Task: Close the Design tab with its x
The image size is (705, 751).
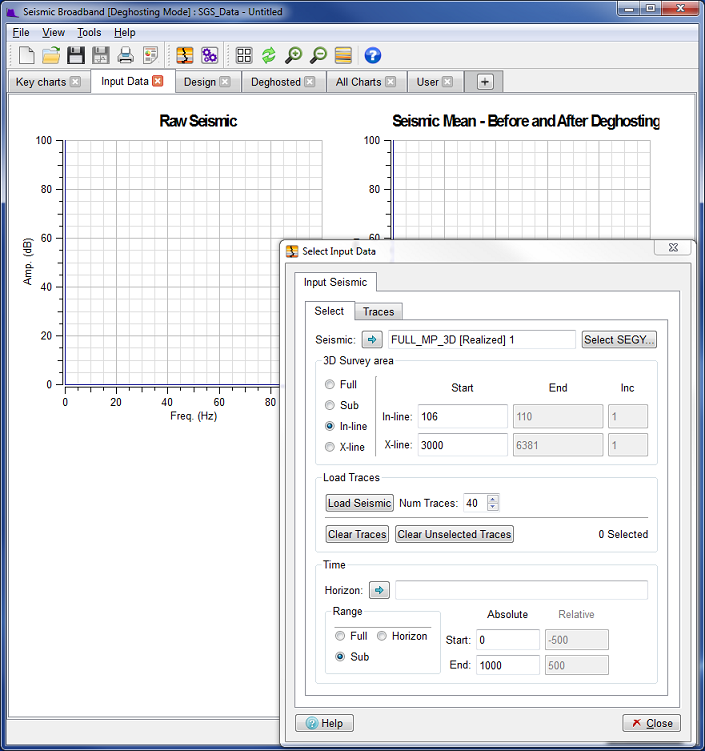Action: tap(225, 81)
